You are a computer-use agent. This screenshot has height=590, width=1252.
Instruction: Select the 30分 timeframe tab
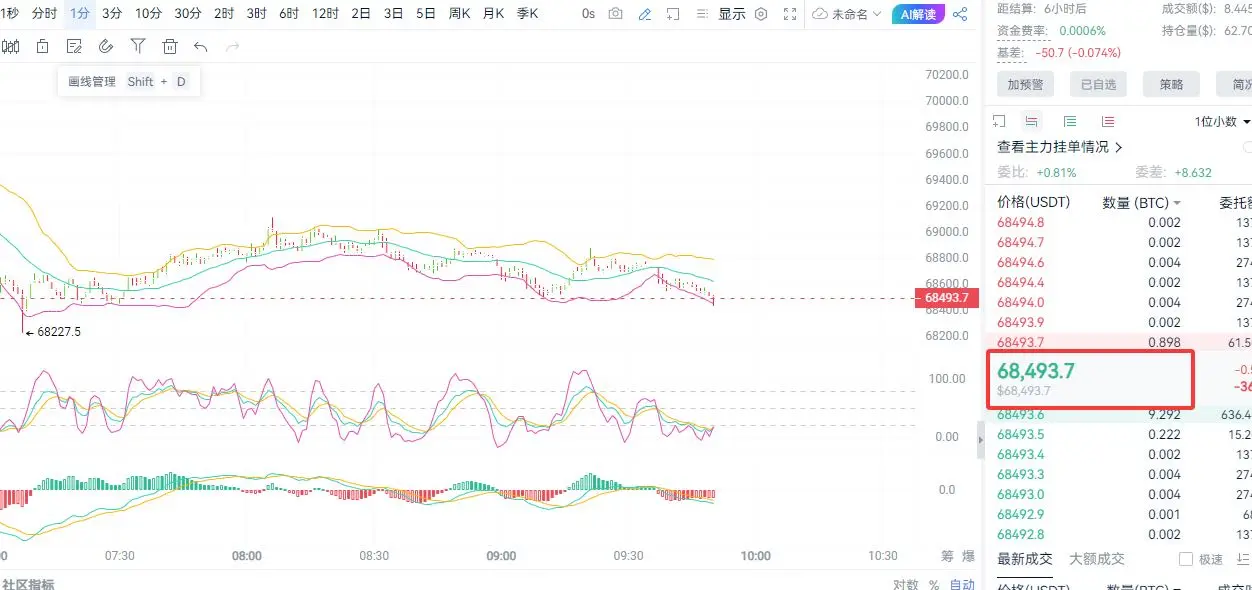(187, 14)
